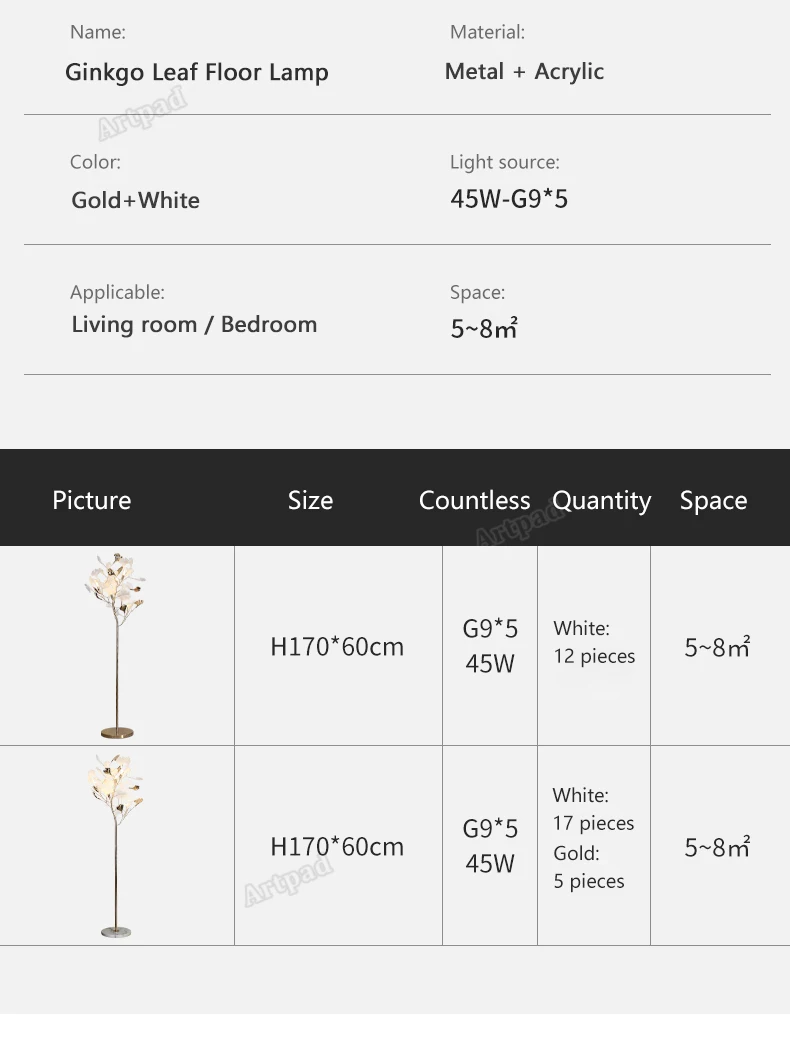
Task: Click the Applicable label
Action: [x=117, y=292]
